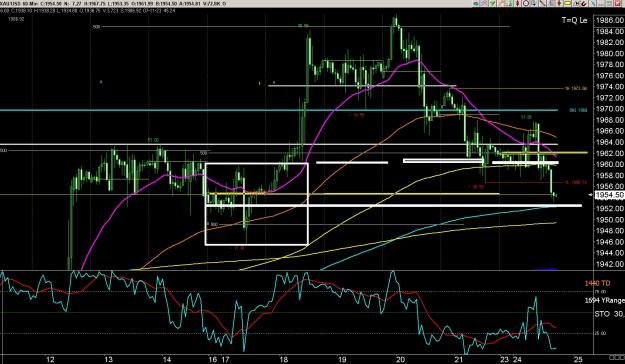Click the dark oval icon in top toolbar
This screenshot has width=625, height=364.
[476, 4]
